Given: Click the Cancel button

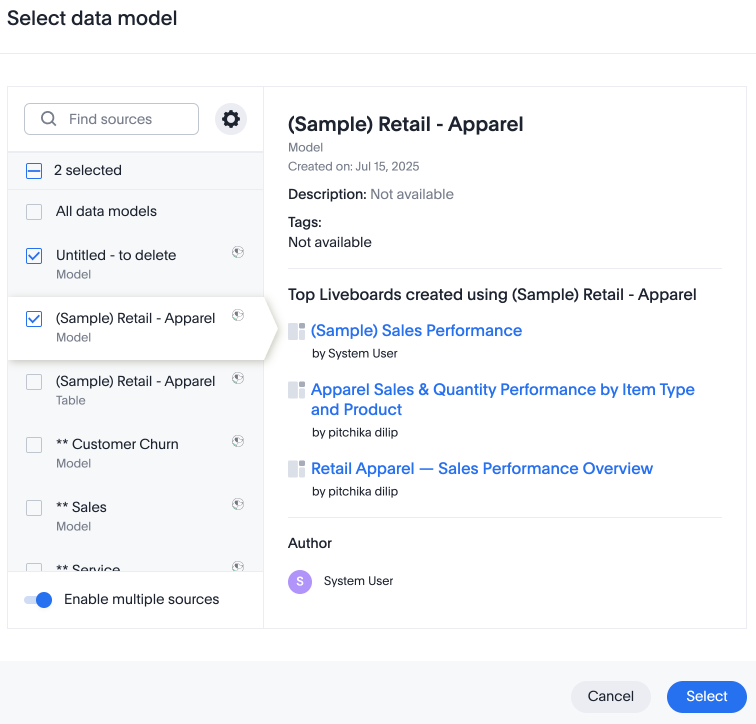Looking at the screenshot, I should point(610,697).
